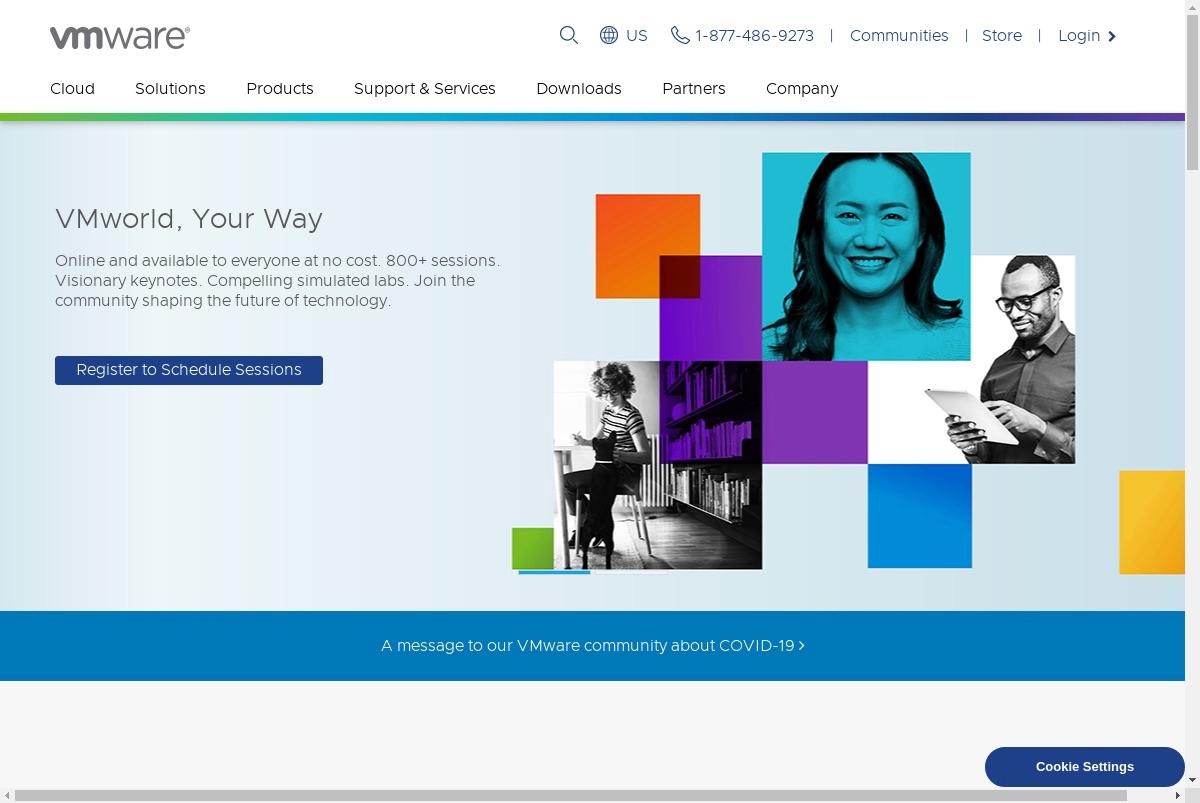
Task: Click the smiling woman photo tile
Action: [866, 256]
